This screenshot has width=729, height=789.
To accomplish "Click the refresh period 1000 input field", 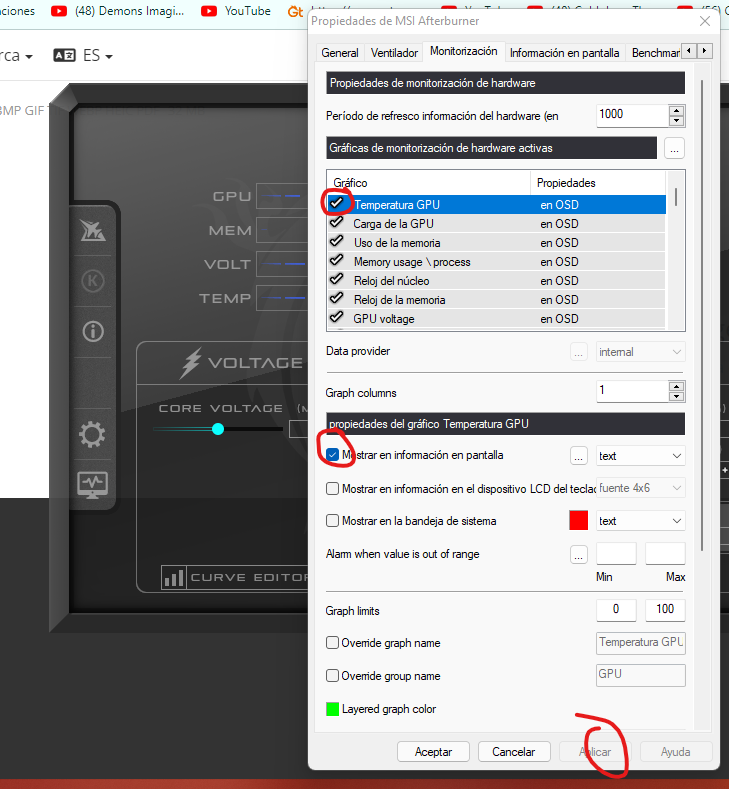I will coord(632,115).
